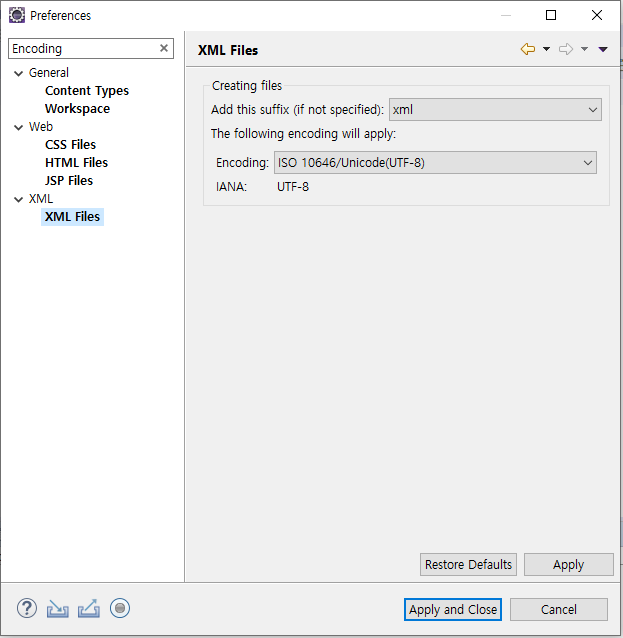Viewport: 623px width, 638px height.
Task: Open forward navigation history dropdown
Action: [x=584, y=49]
